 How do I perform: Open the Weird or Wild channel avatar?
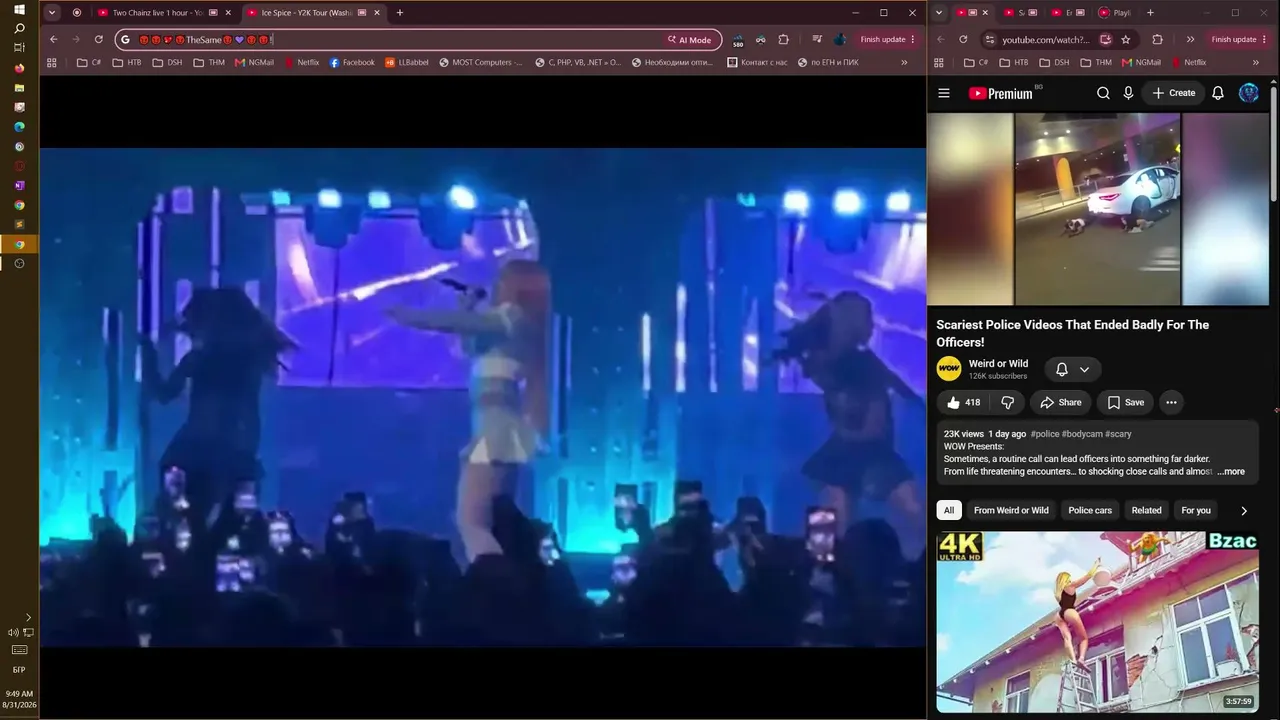(949, 369)
